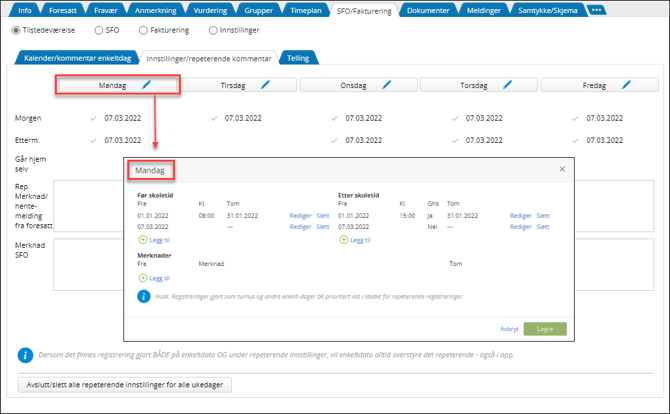Edit Tirsdag using its pencil icon

coord(266,85)
